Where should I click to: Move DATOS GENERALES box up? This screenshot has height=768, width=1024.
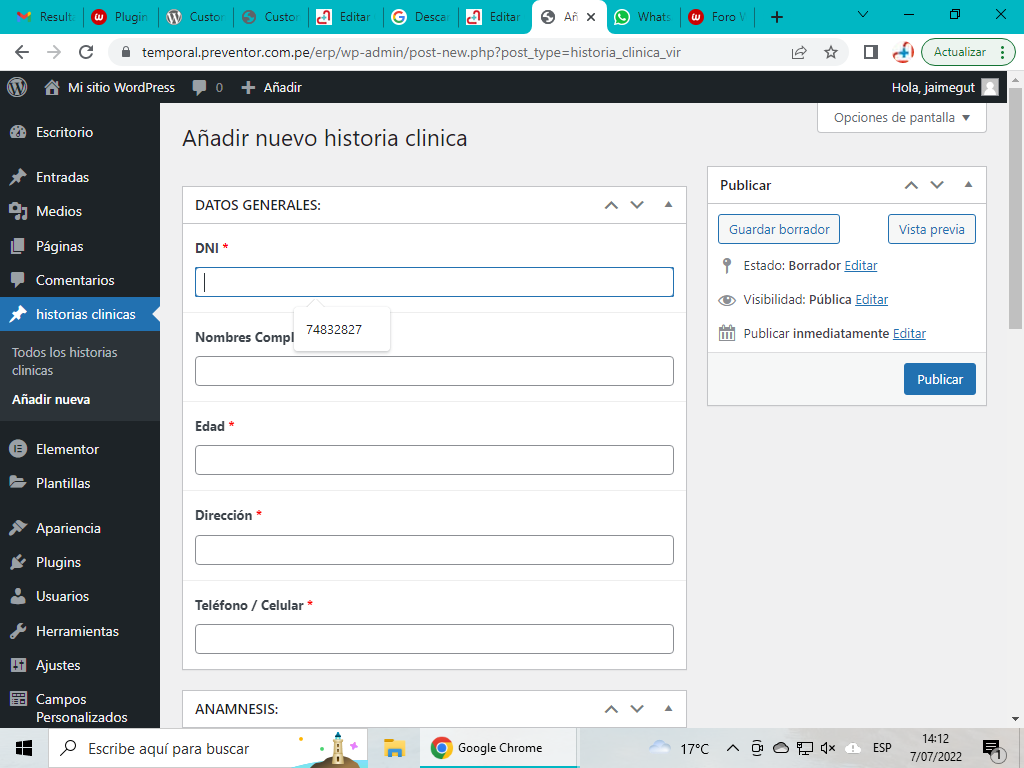(x=611, y=205)
